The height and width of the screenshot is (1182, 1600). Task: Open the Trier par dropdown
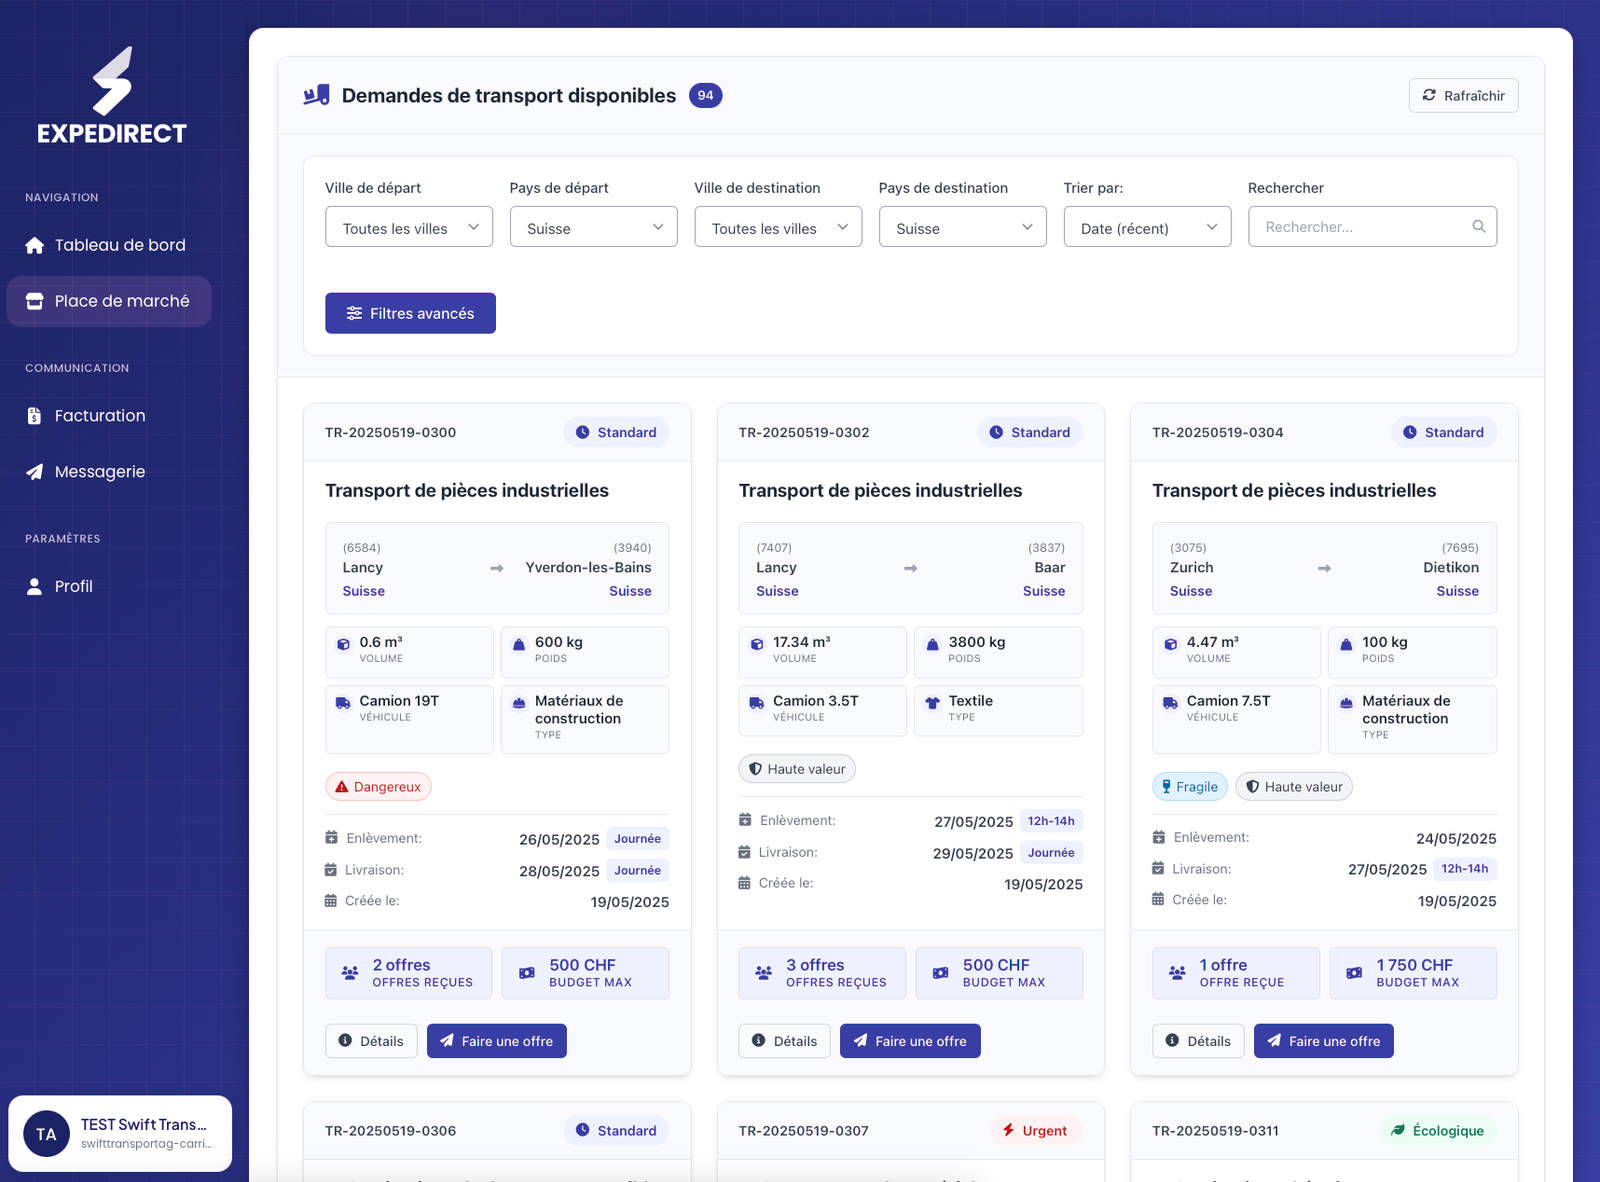click(1148, 227)
